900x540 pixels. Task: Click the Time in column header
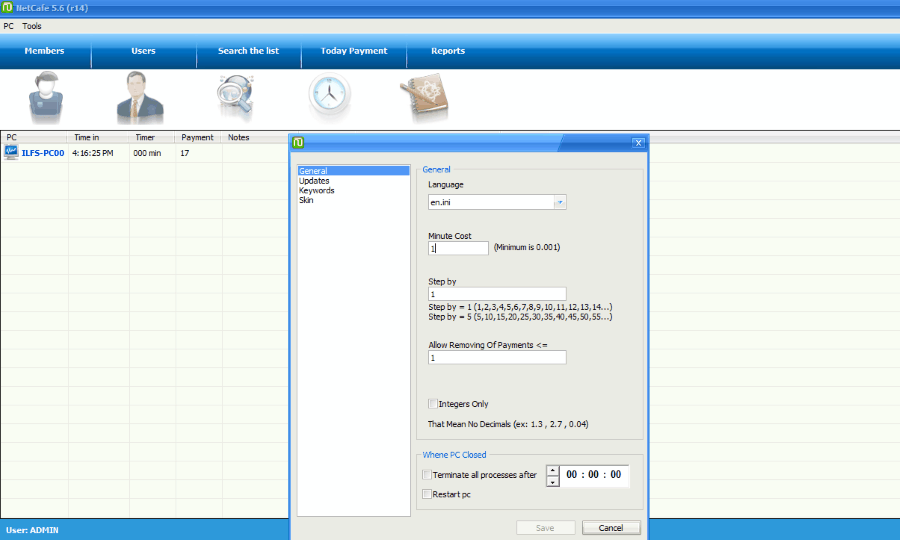pyautogui.click(x=99, y=137)
